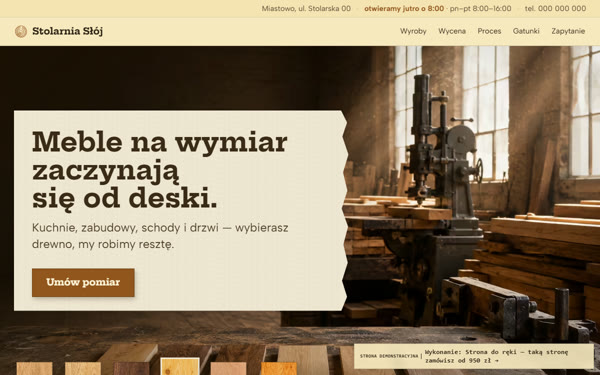600x375 pixels.
Task: Choose the bright orange wood swatch
Action: coord(279,368)
